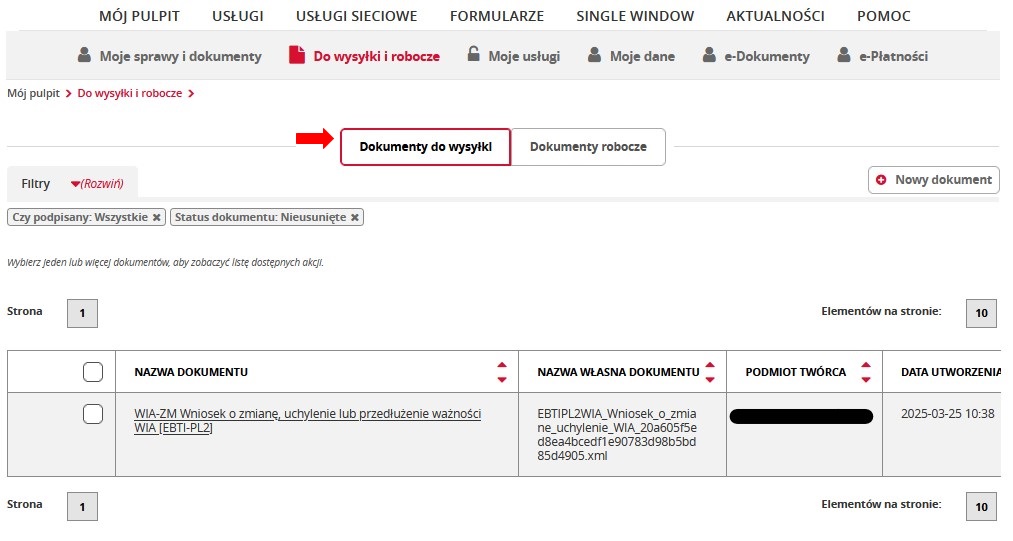Toggle the select-all checkbox in table header
1013x541 pixels.
click(93, 372)
